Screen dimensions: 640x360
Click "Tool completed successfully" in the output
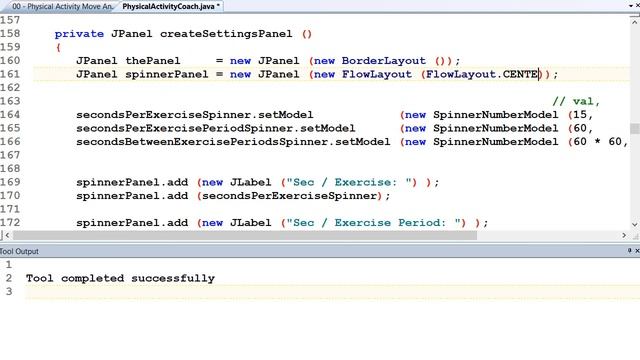point(120,278)
